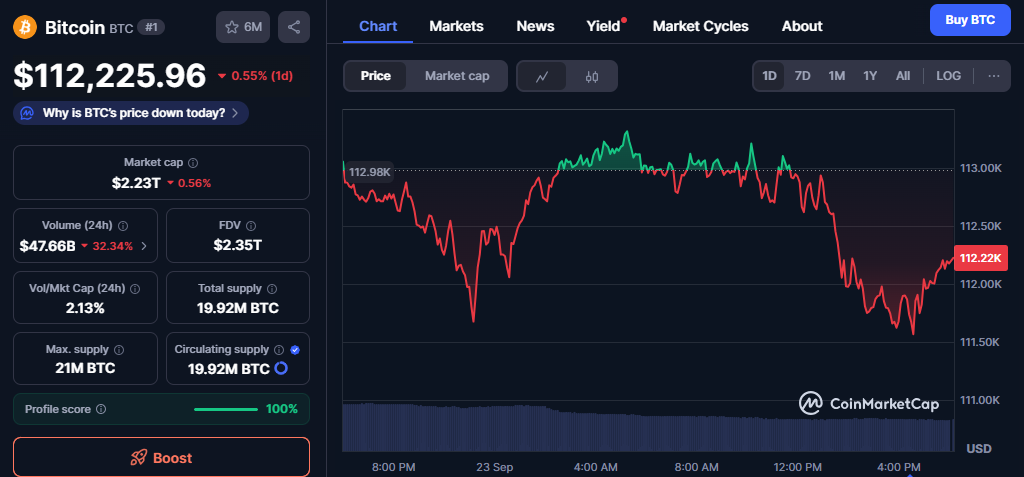This screenshot has width=1024, height=477.
Task: Click circulating supply verified badge
Action: 295,350
